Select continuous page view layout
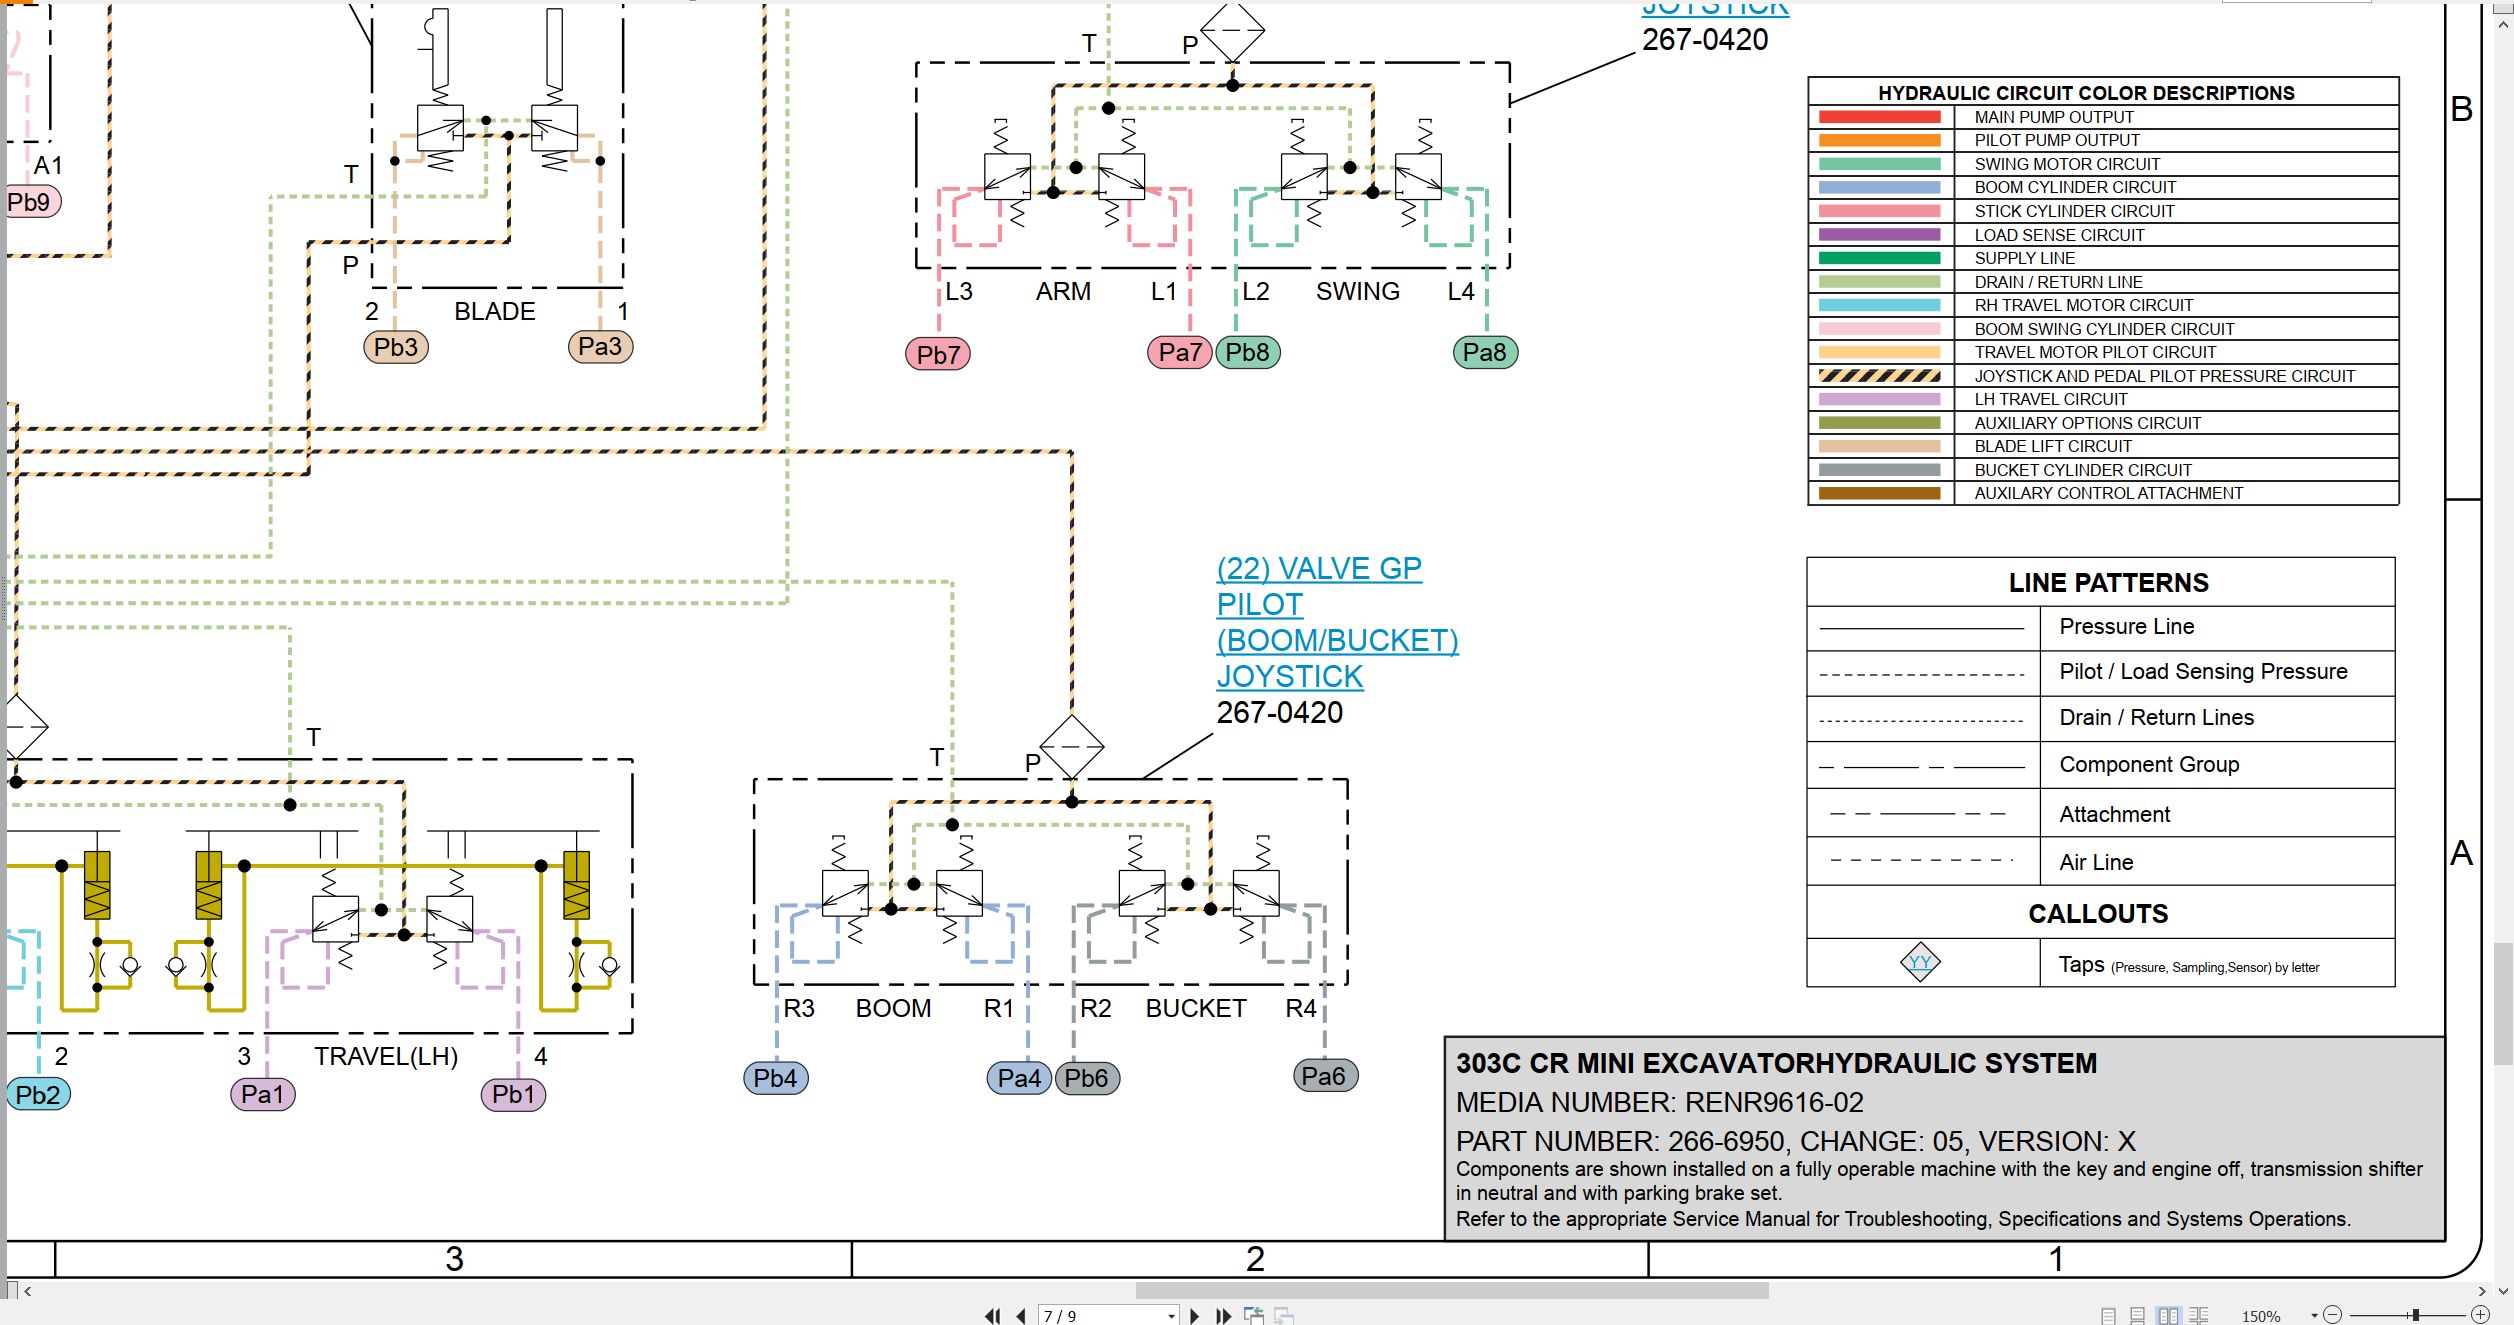Image resolution: width=2514 pixels, height=1325 pixels. click(x=2137, y=1317)
